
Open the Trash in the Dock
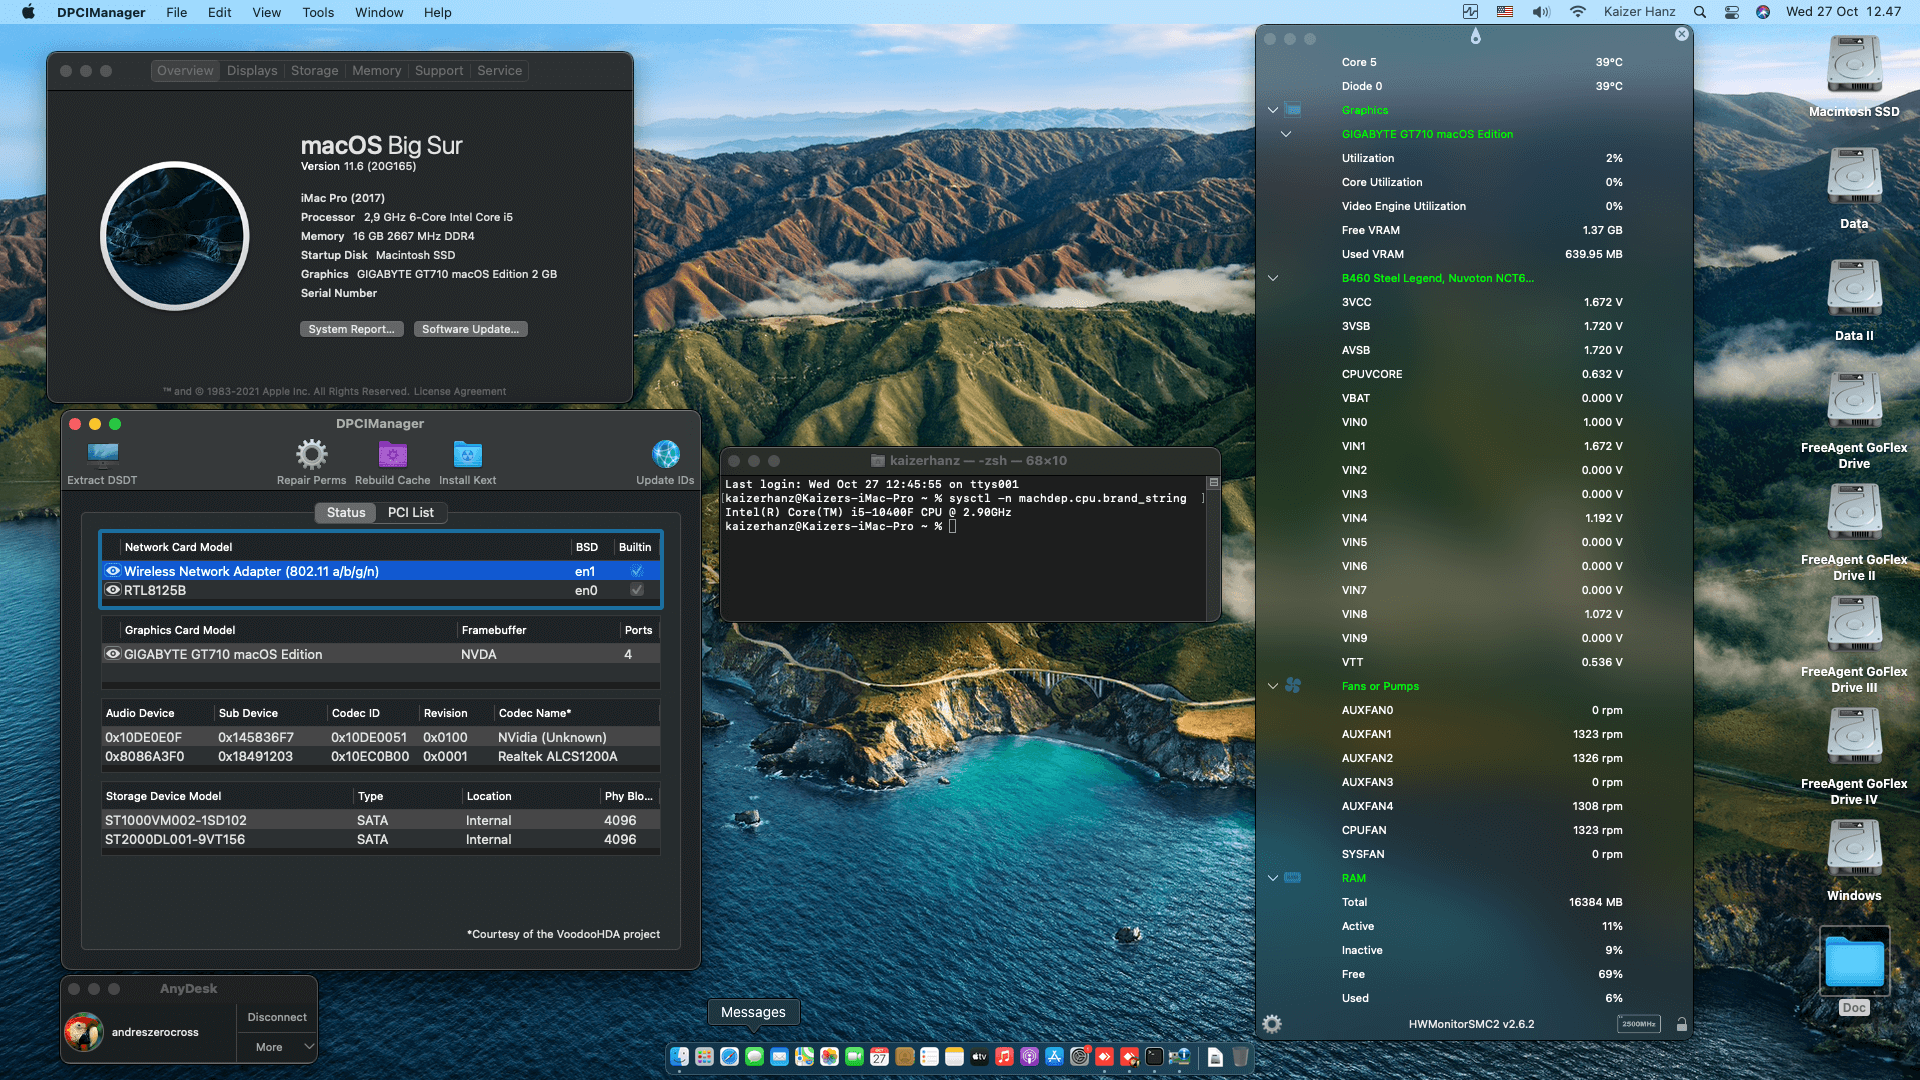click(x=1240, y=1057)
